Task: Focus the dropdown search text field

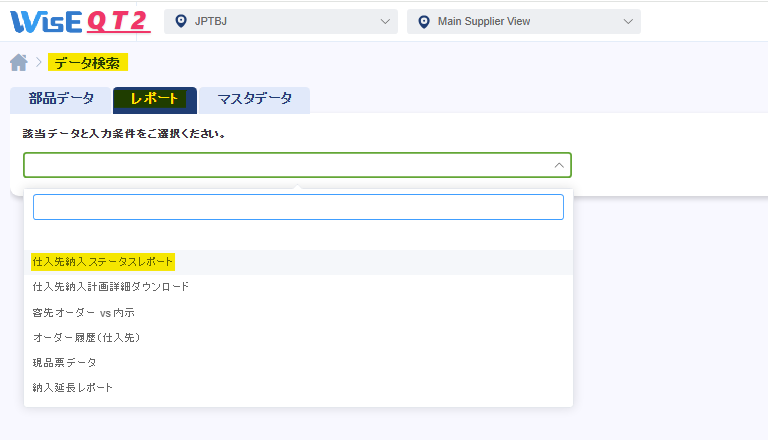Action: point(298,207)
